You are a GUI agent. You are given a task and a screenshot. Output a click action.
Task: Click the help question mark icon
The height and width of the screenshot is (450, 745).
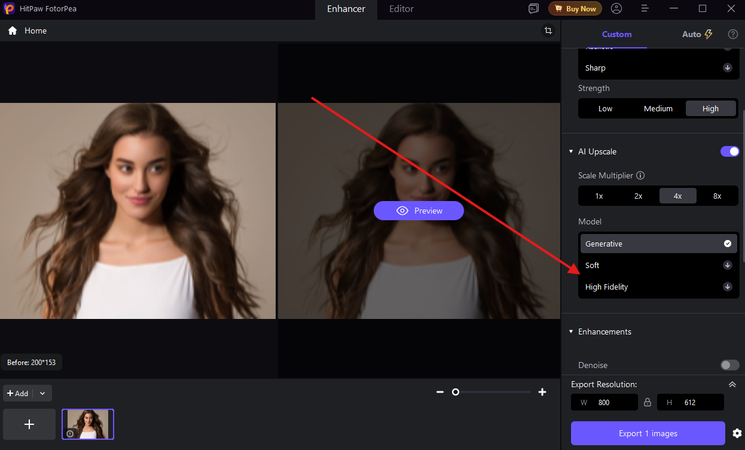point(733,34)
